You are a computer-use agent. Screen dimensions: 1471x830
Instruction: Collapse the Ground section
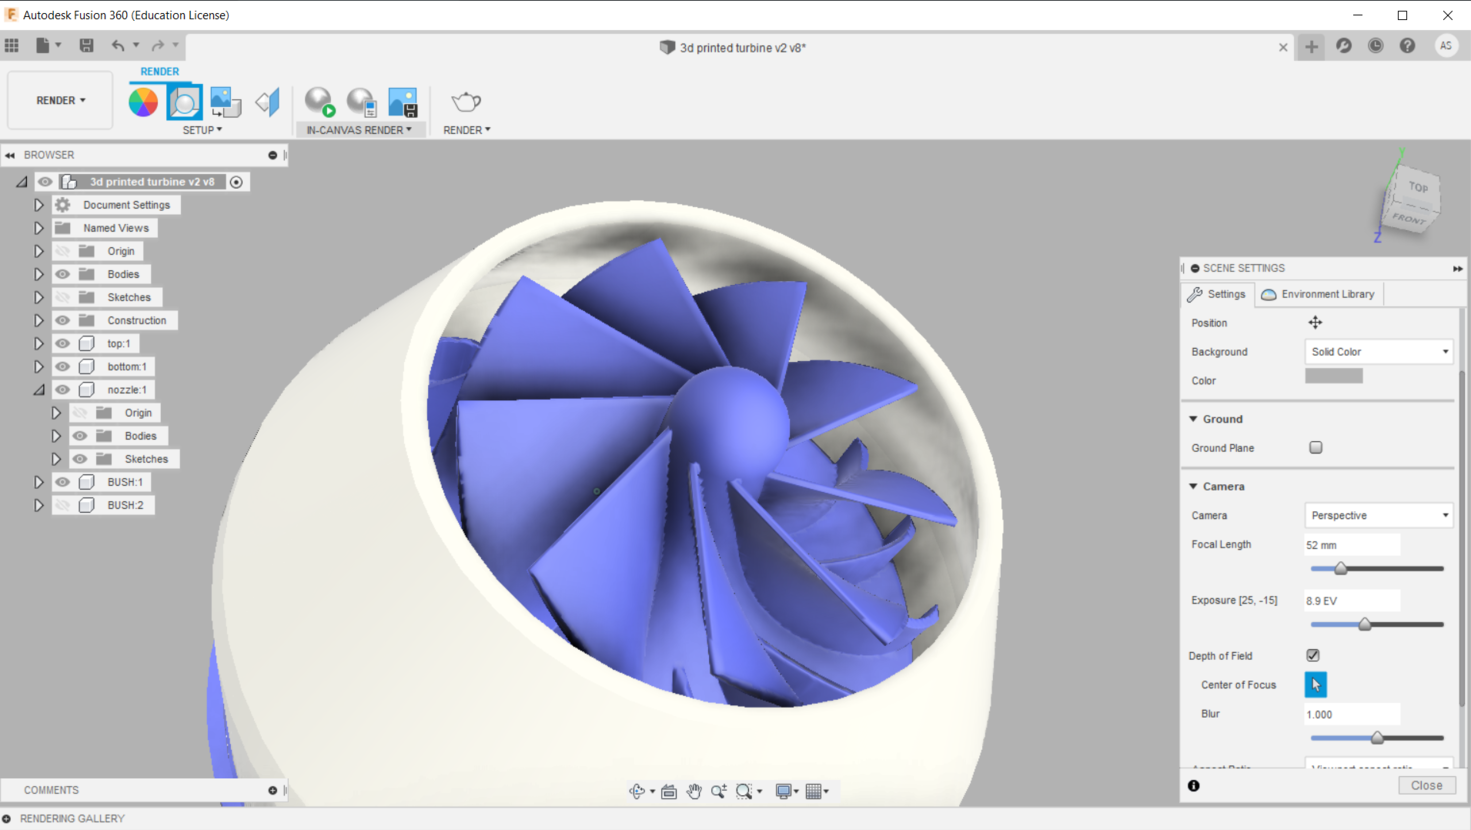1194,419
